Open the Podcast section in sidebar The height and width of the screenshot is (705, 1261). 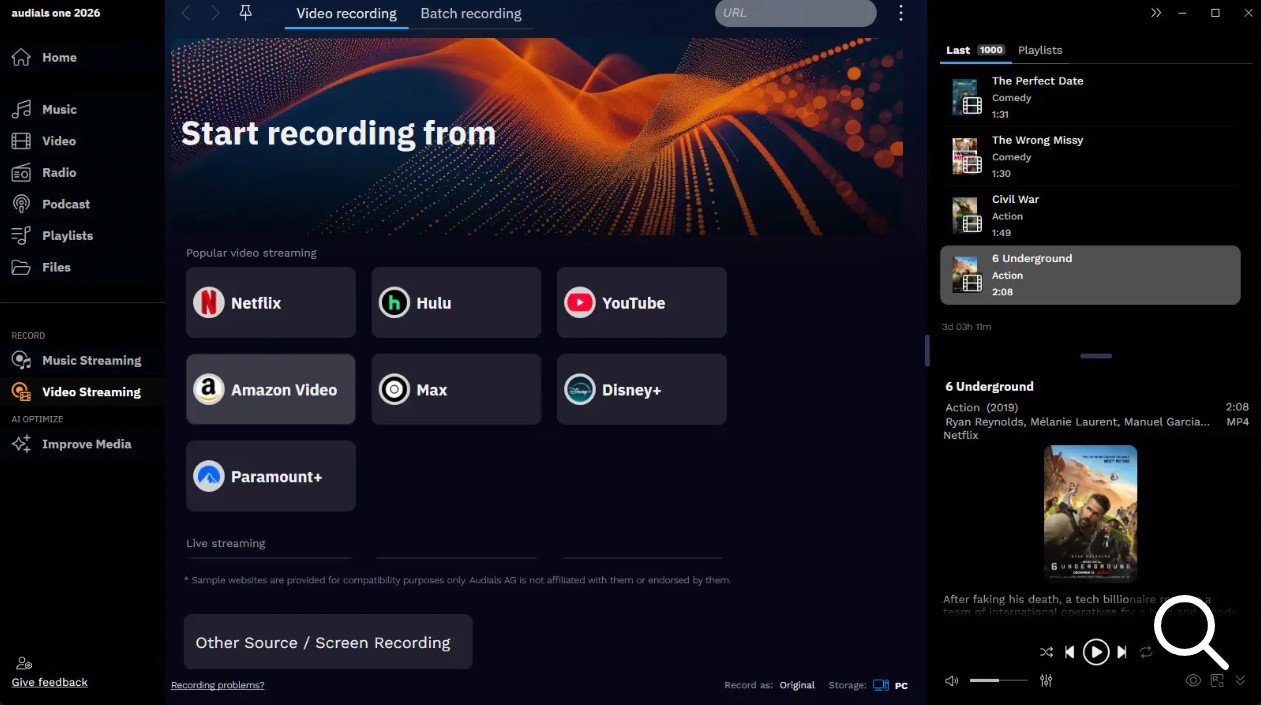tap(66, 204)
